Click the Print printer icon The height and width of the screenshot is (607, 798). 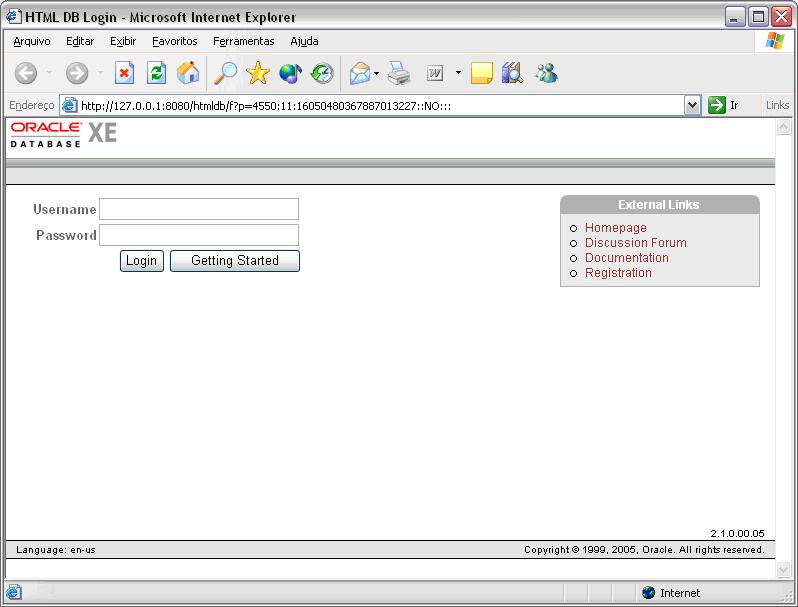400,73
